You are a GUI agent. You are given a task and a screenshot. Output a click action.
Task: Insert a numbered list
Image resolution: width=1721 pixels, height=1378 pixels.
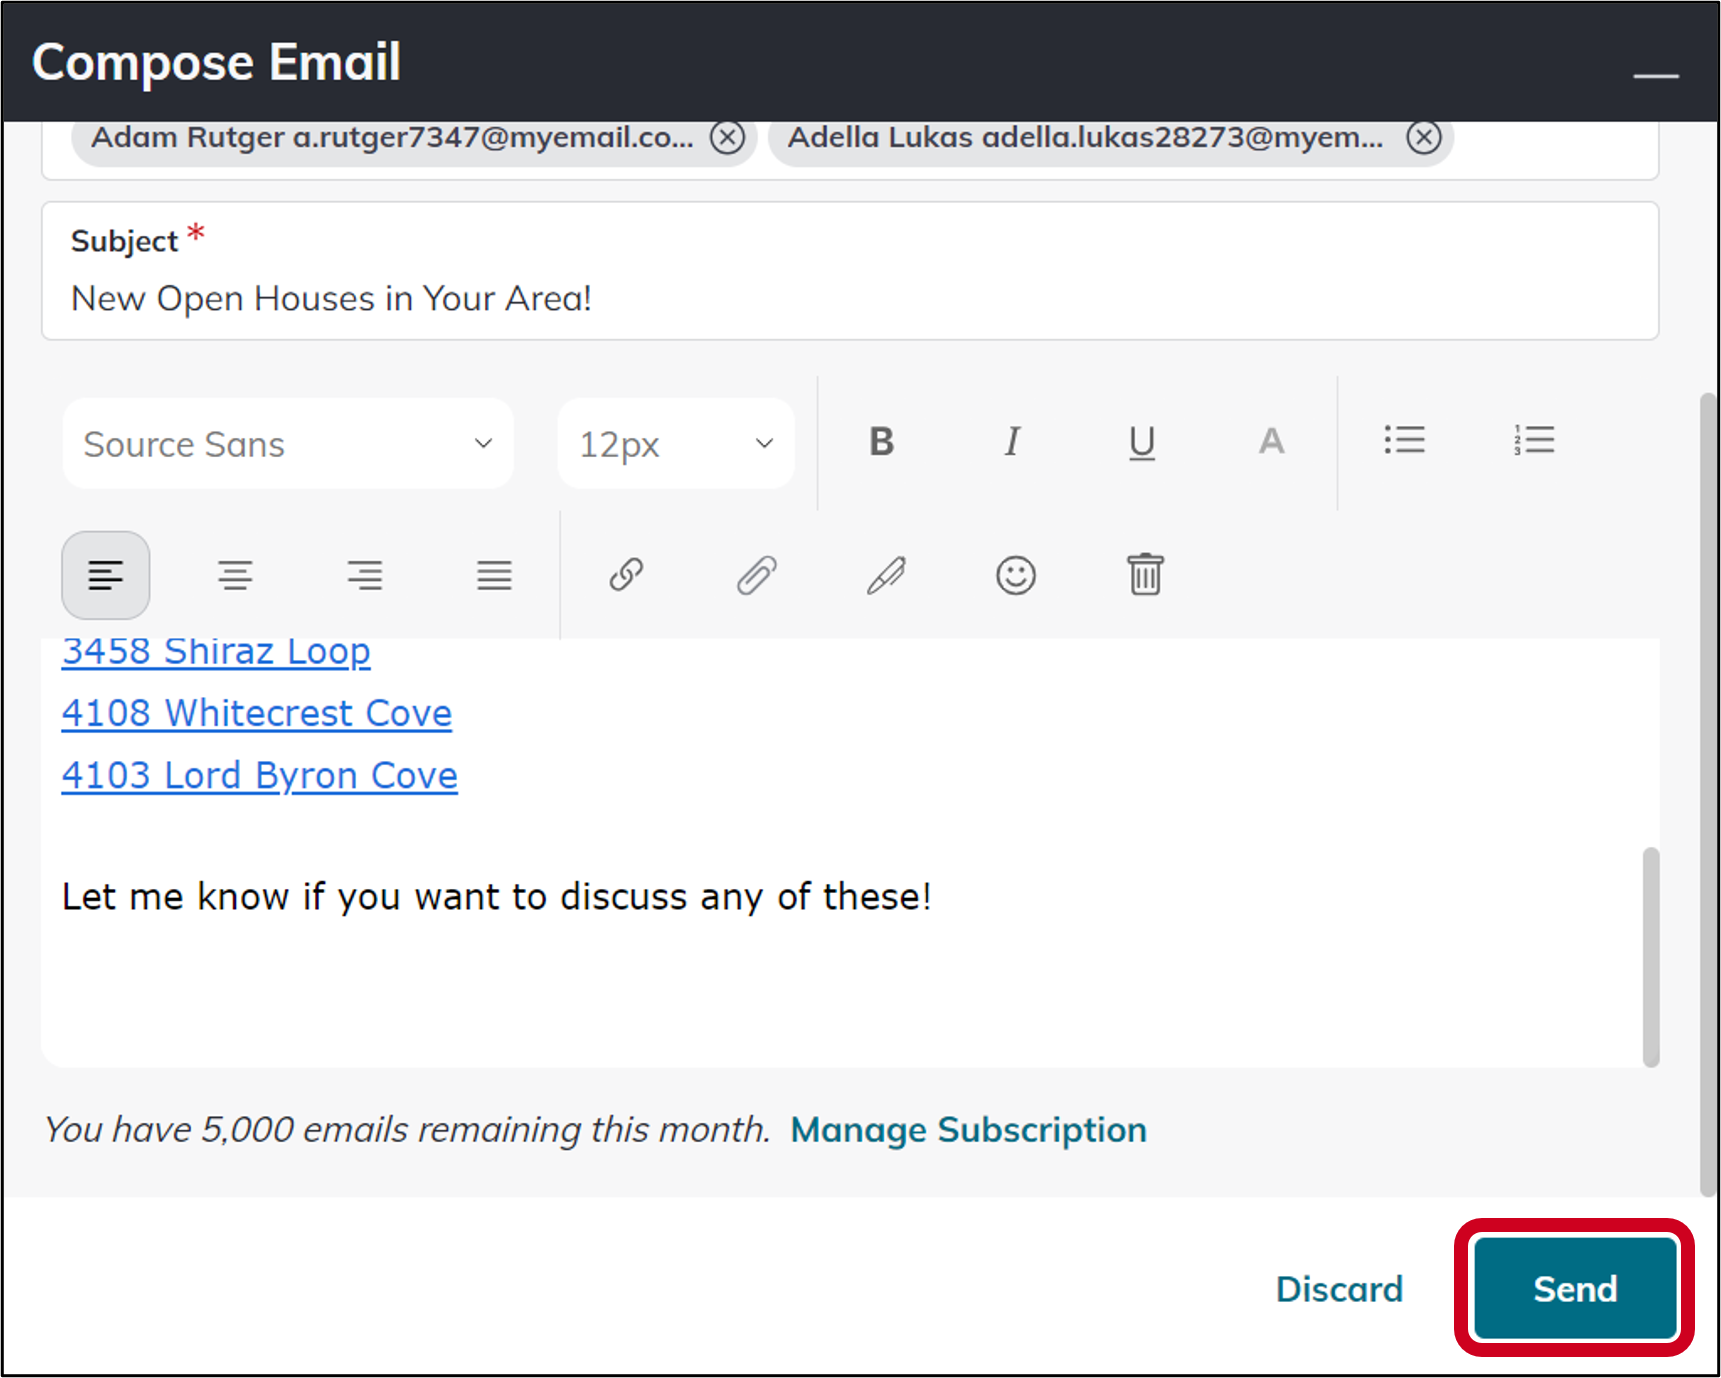(x=1535, y=440)
